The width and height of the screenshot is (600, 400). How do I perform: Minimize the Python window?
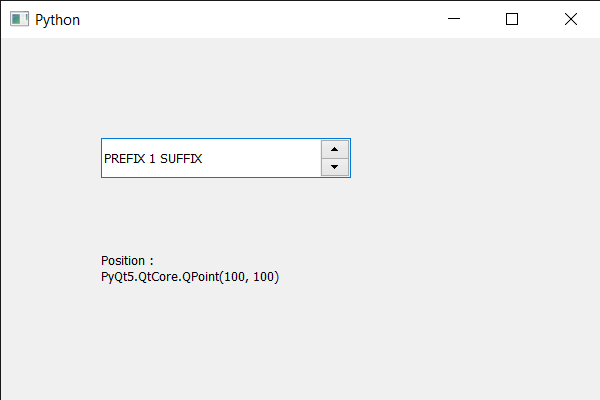coord(454,19)
